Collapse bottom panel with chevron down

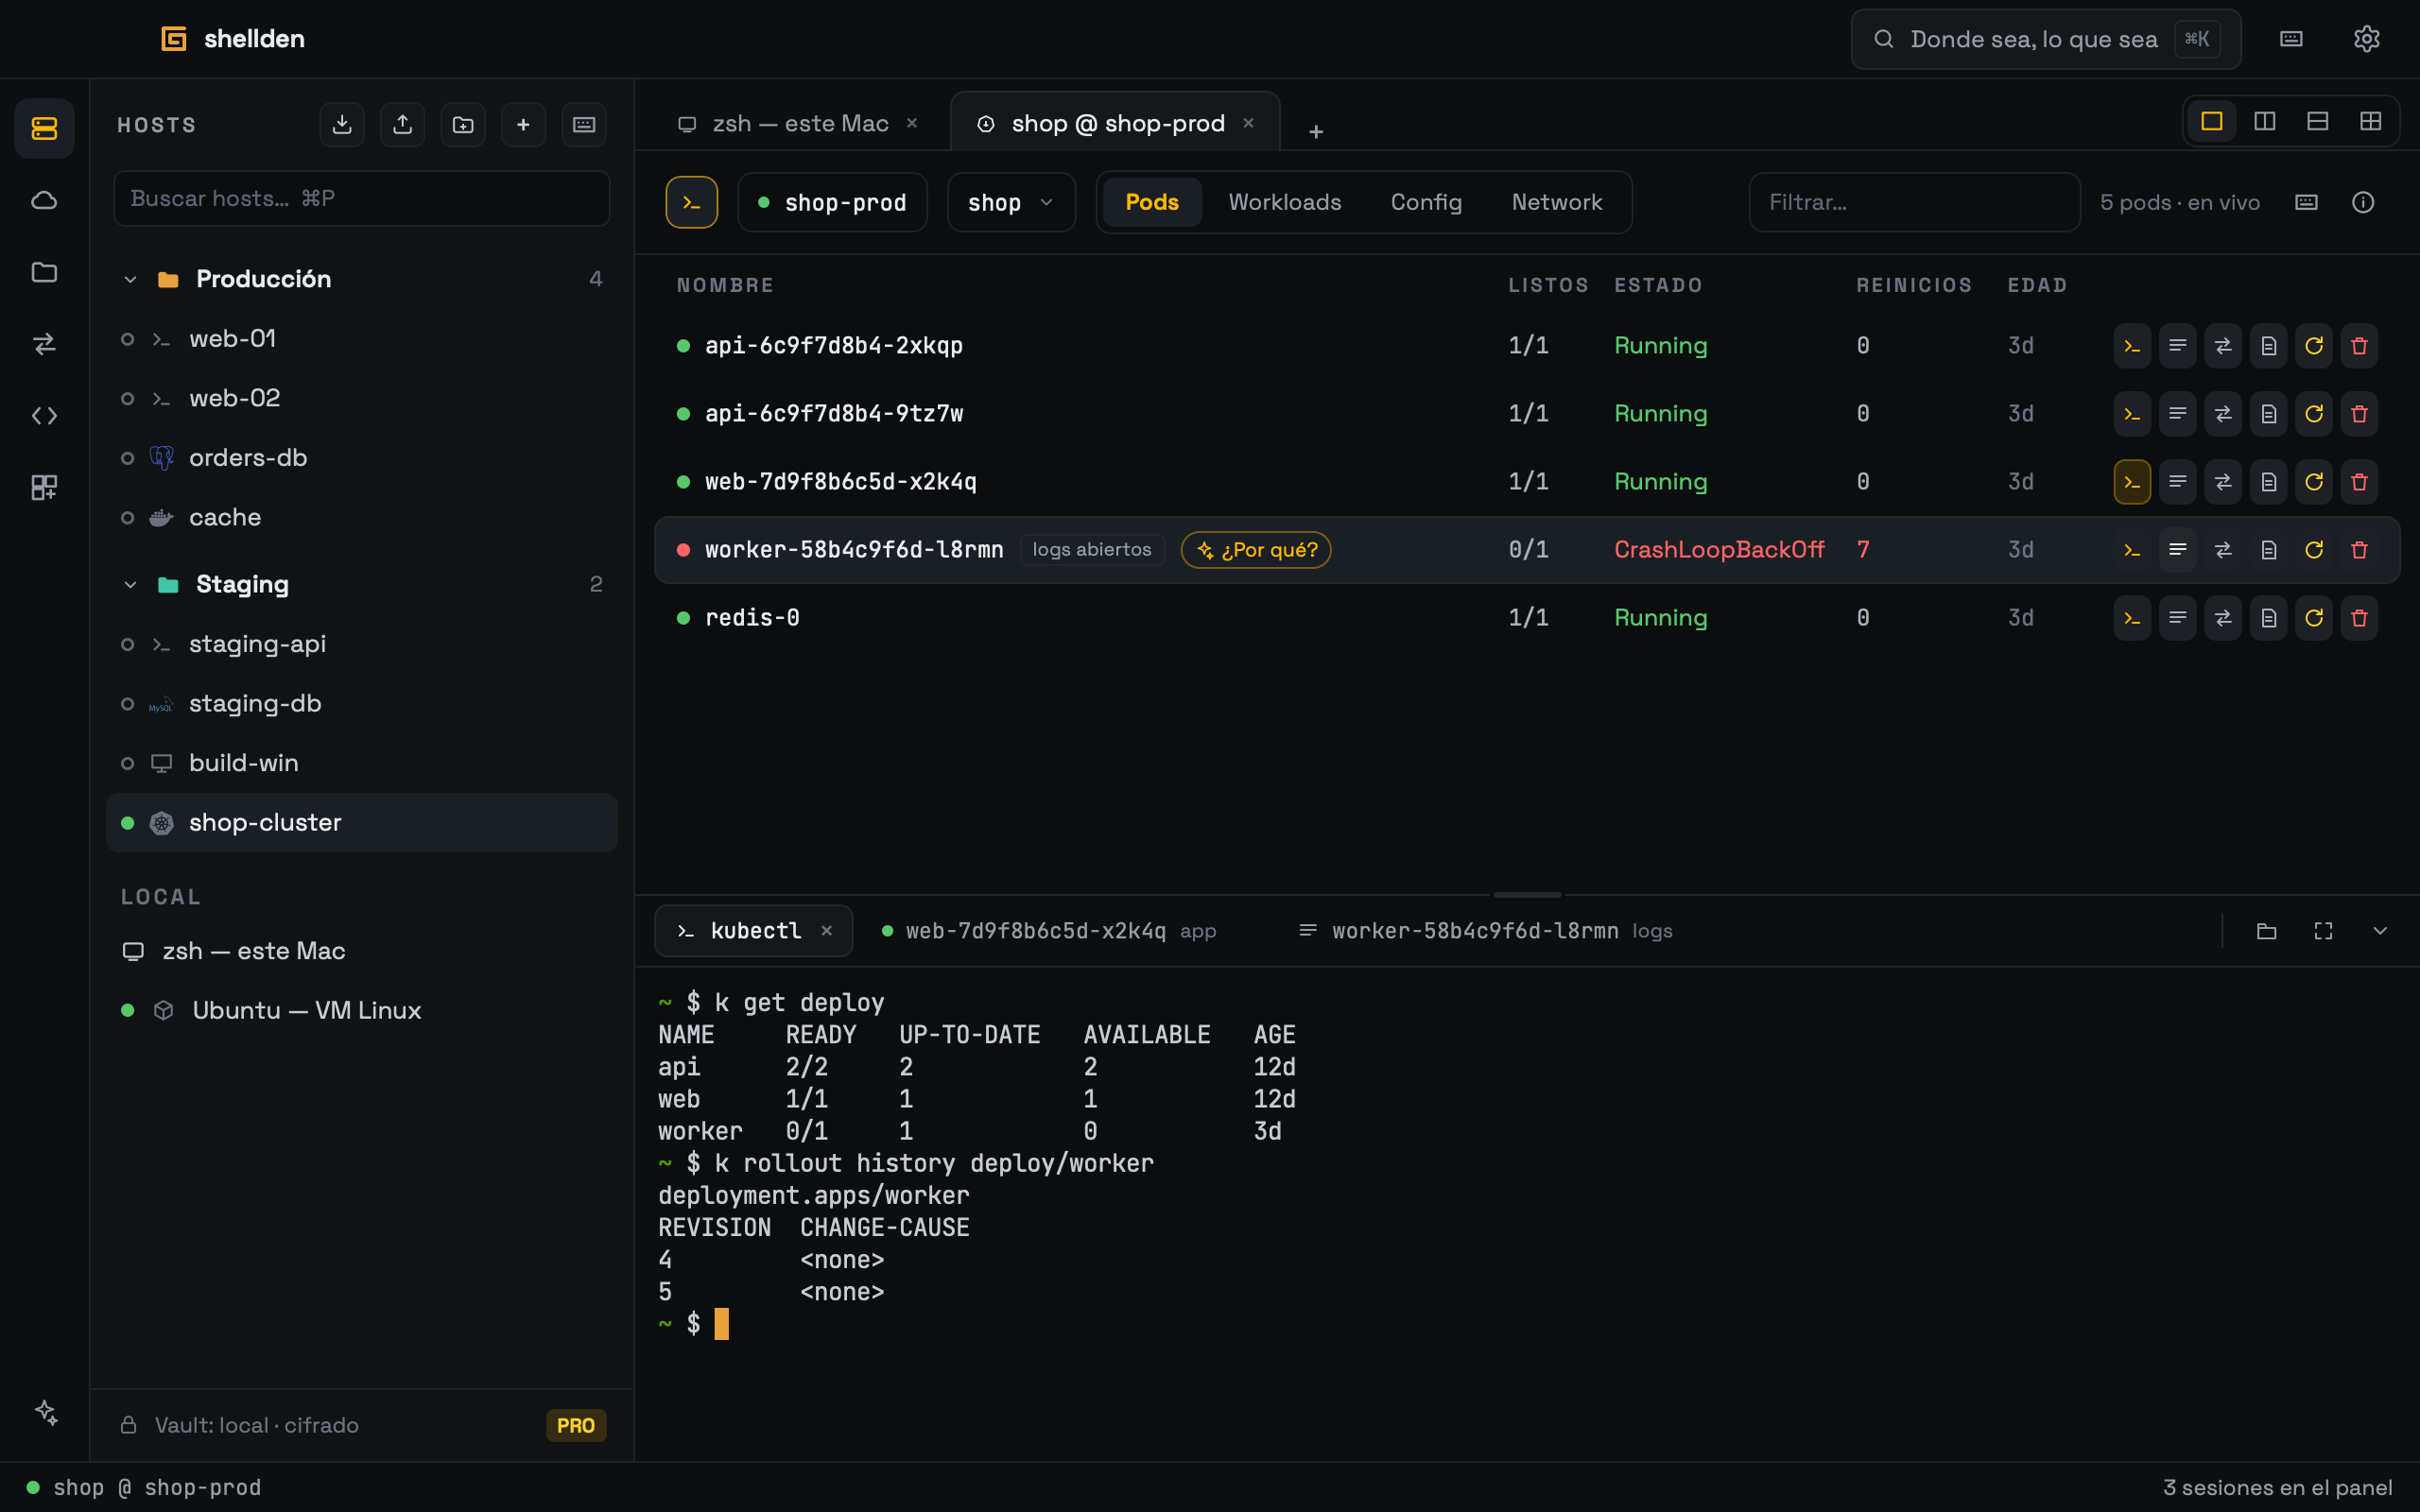[x=2380, y=931]
